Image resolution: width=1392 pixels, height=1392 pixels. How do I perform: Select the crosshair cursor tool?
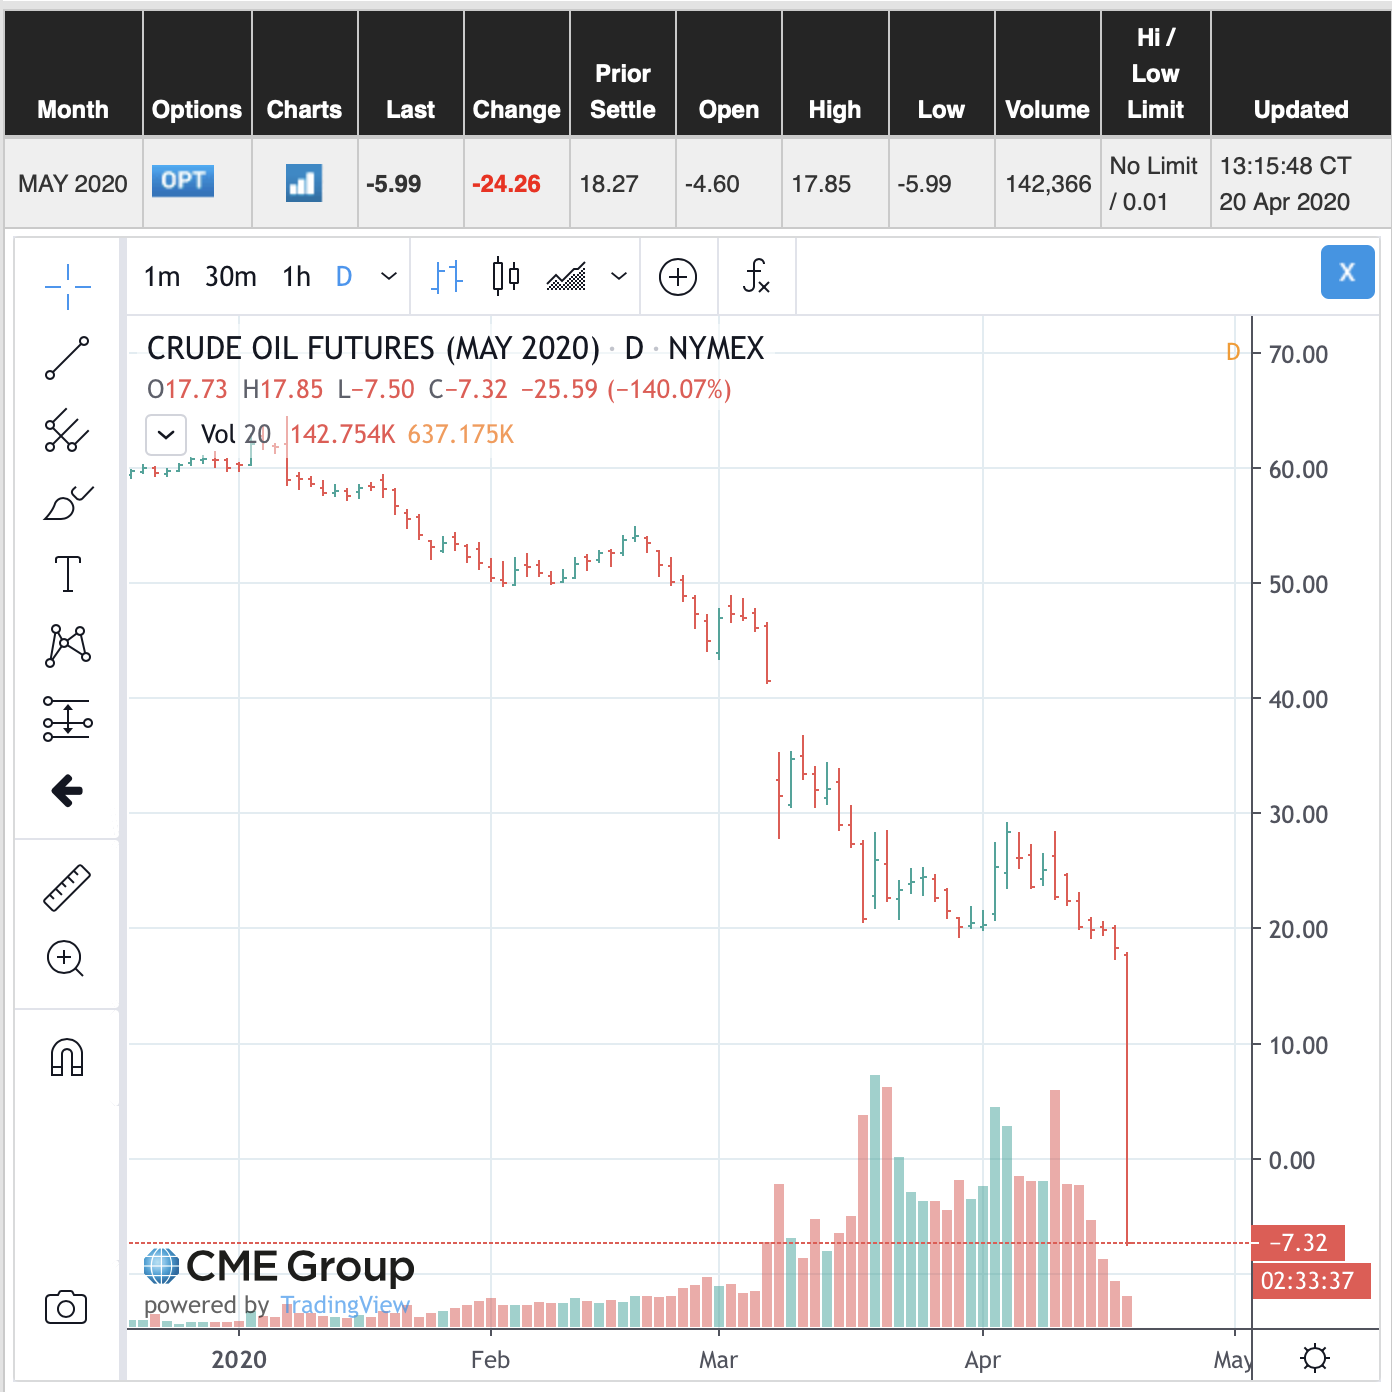click(67, 286)
